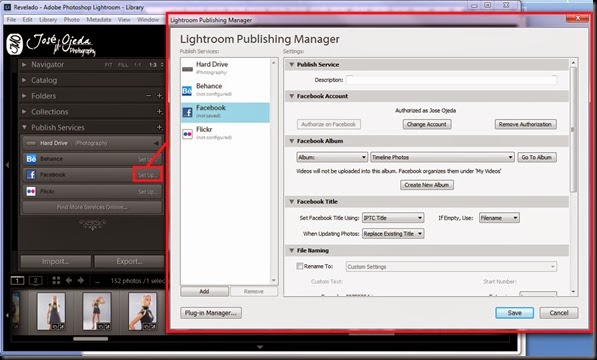Expand the Catalog panel
The image size is (597, 360).
point(24,80)
